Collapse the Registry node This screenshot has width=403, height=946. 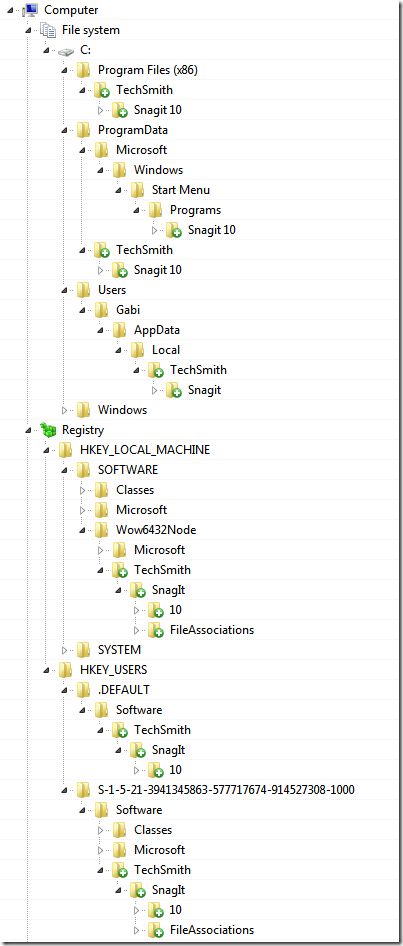pyautogui.click(x=29, y=431)
